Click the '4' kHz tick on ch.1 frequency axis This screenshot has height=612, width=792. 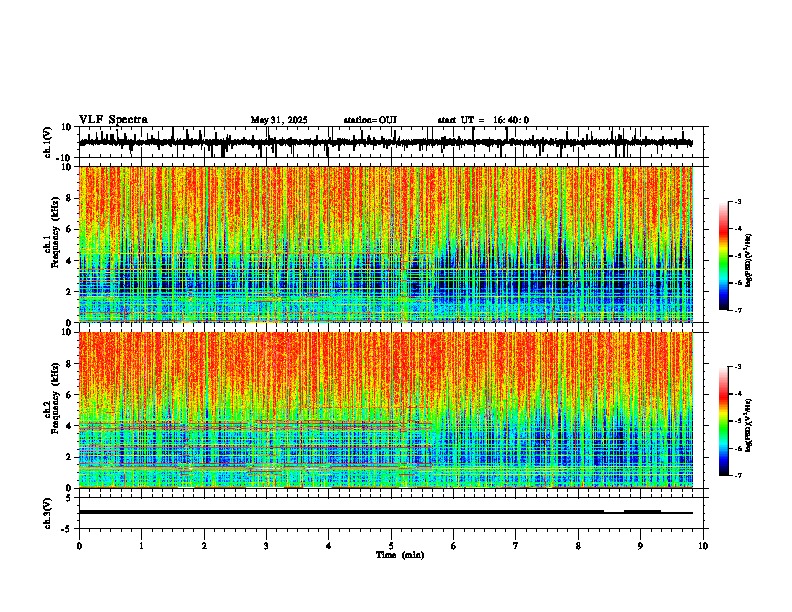tap(69, 261)
